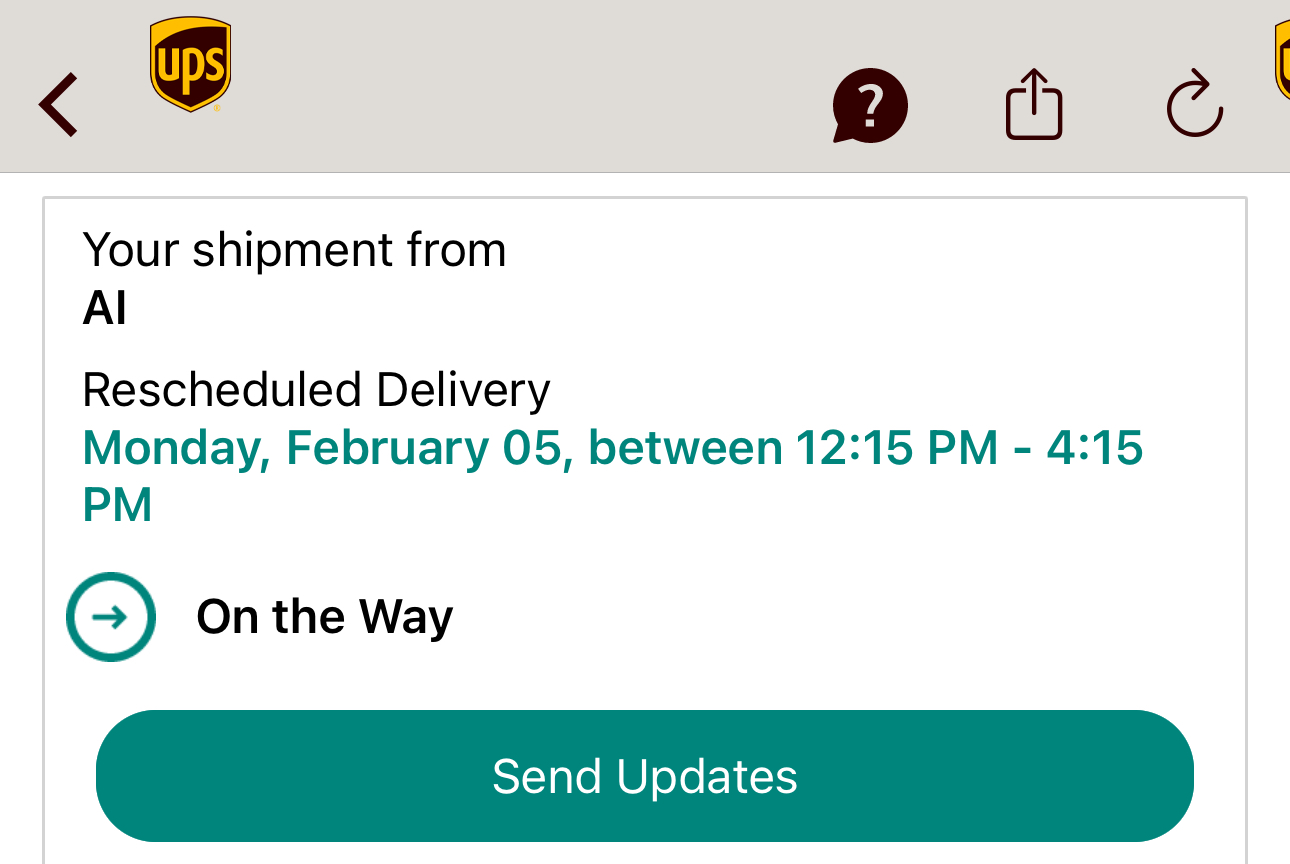Click the "12:15 PM" start time
Screen dimensions: 1290x864
click(x=896, y=447)
